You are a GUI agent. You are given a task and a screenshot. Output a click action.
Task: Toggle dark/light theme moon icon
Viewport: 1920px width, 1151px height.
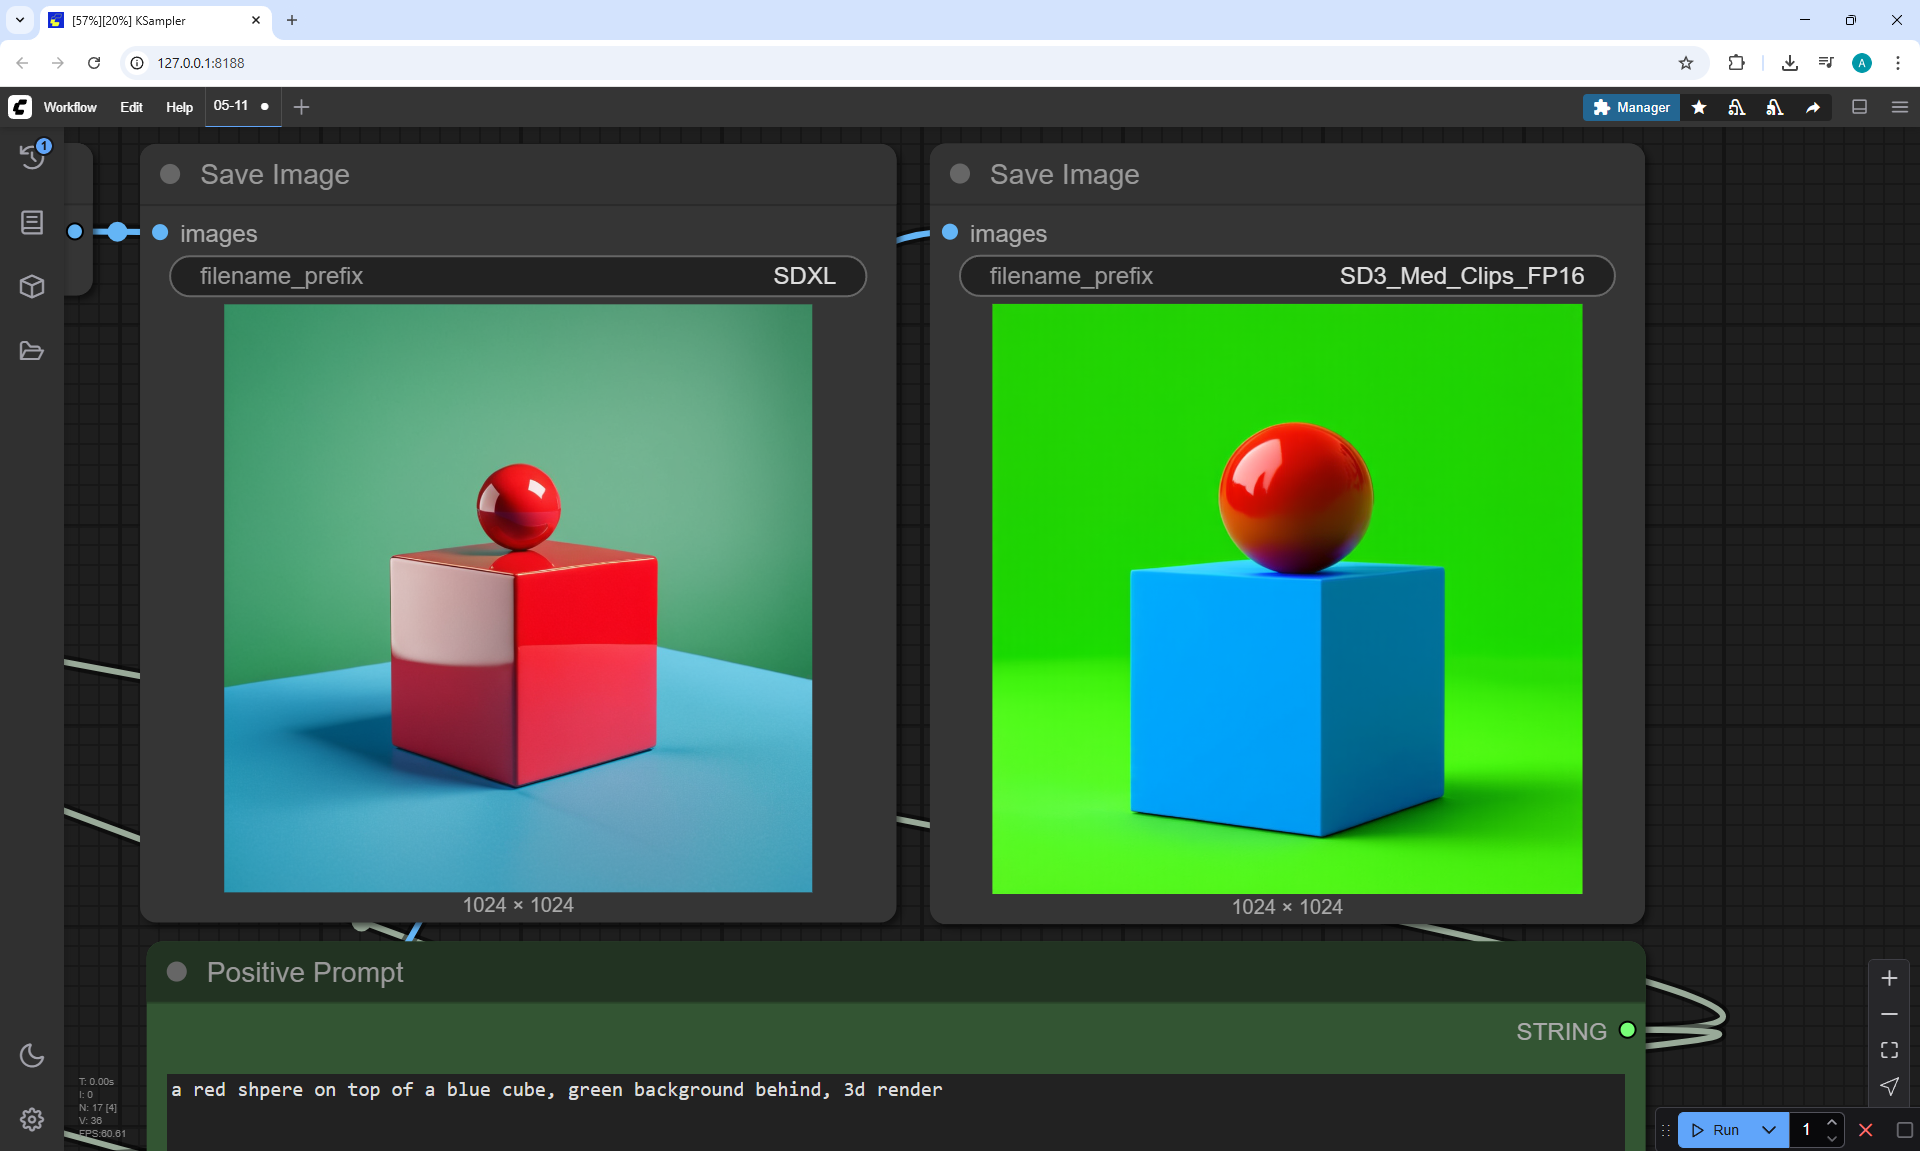(x=32, y=1055)
